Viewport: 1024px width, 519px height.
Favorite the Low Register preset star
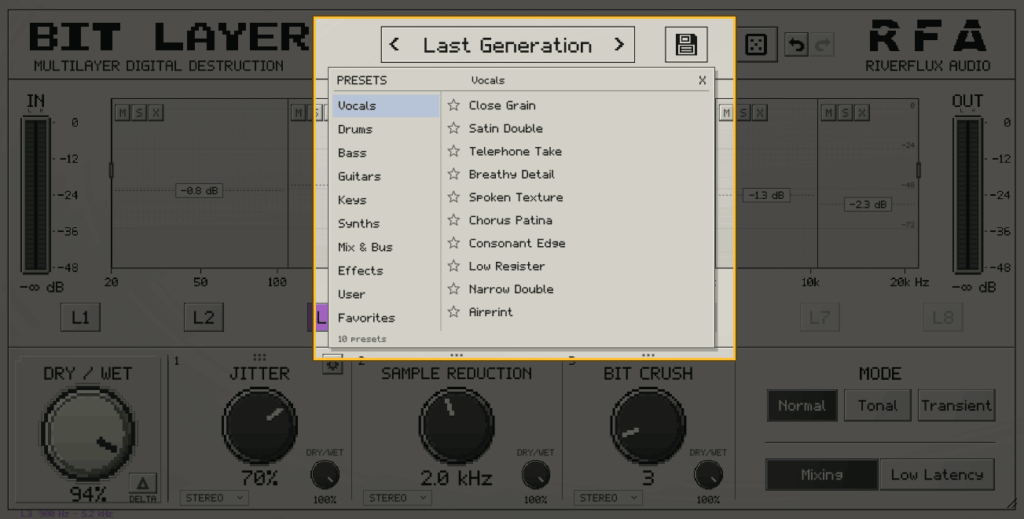(x=454, y=266)
